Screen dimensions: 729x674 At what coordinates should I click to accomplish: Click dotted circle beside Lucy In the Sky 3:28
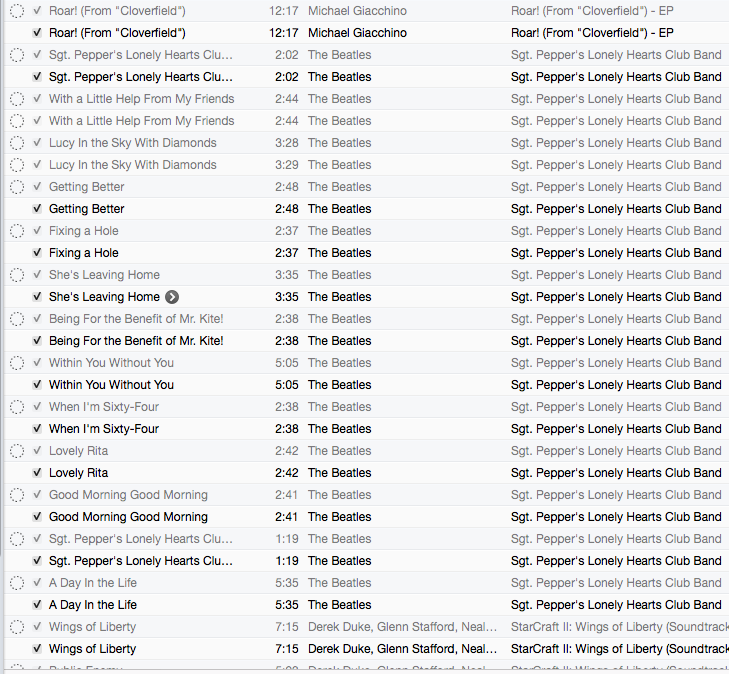pos(17,143)
